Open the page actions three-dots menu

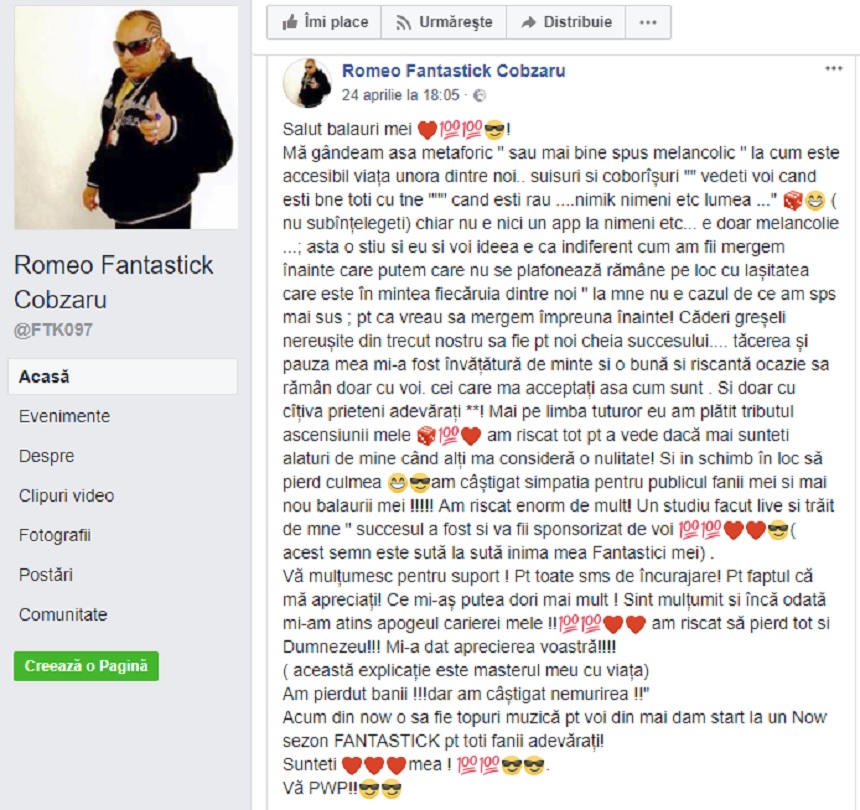648,22
